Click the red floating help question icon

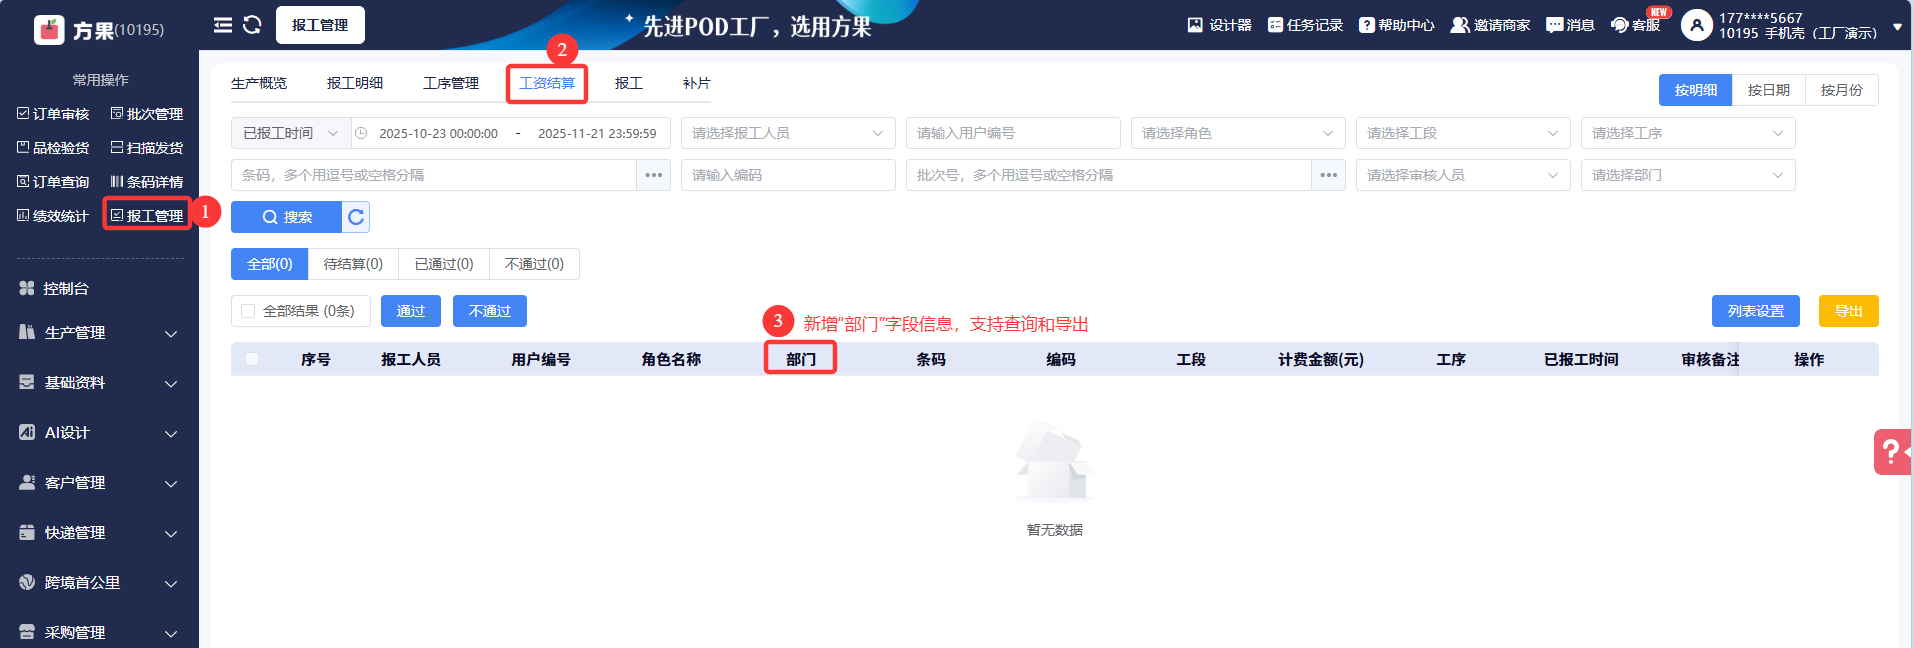point(1892,452)
